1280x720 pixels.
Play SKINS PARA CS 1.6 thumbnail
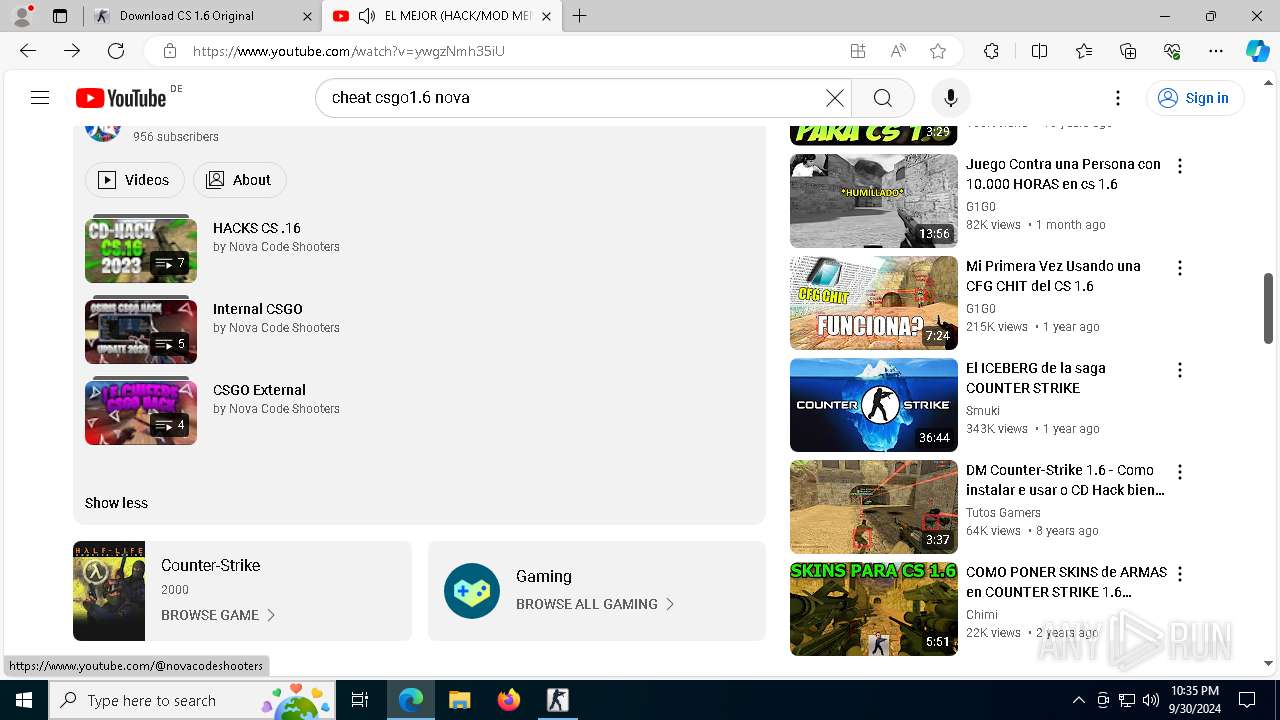tap(874, 609)
